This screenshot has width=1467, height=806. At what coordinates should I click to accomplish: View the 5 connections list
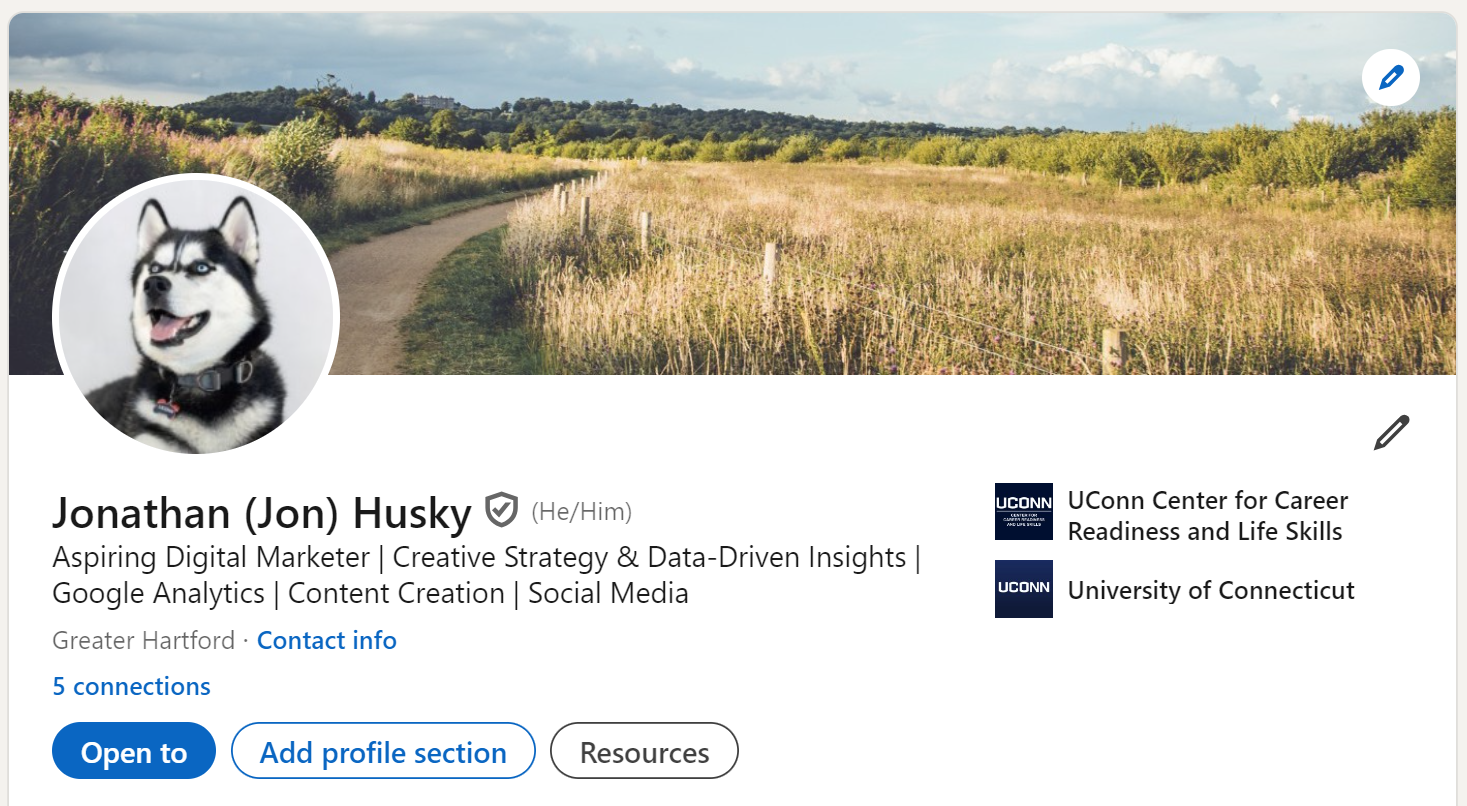pos(130,686)
